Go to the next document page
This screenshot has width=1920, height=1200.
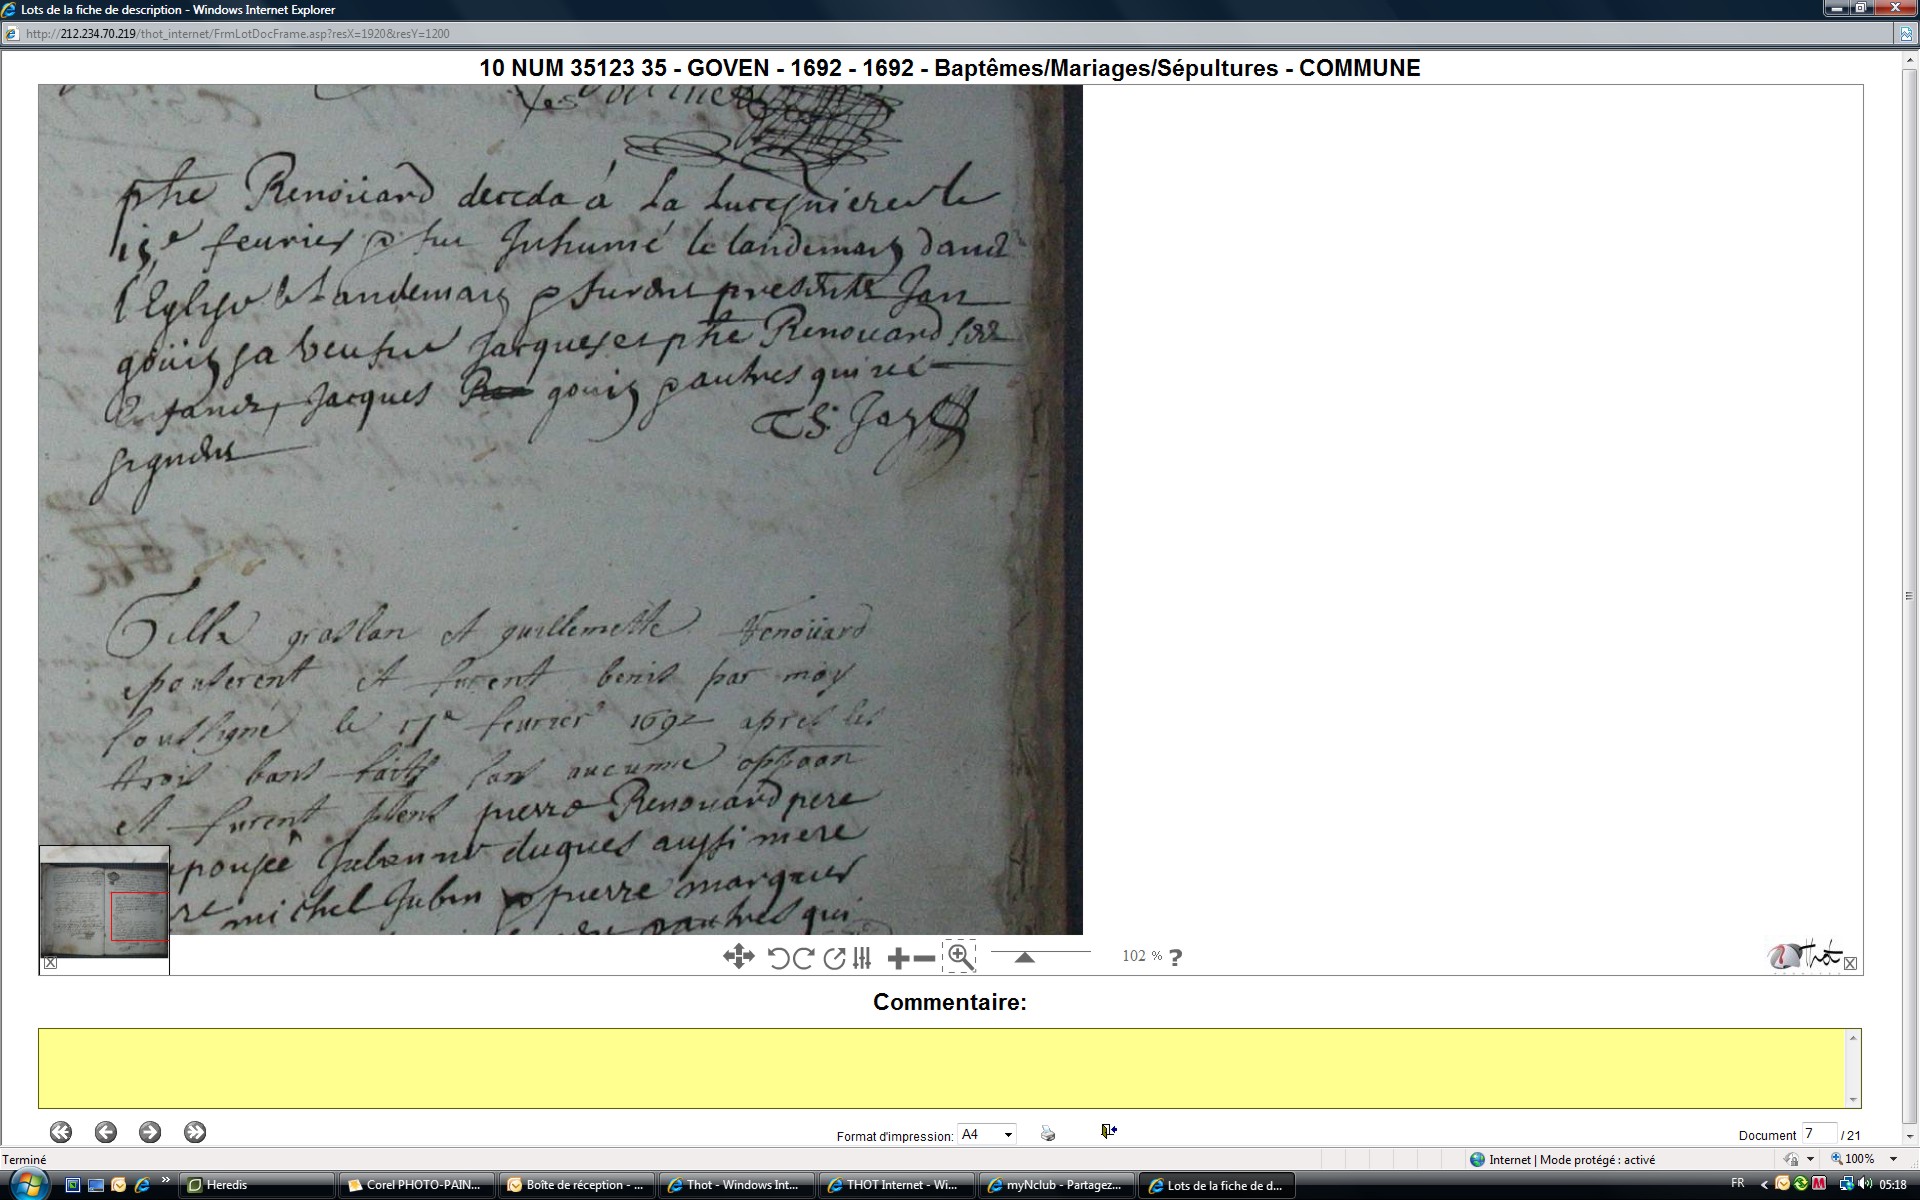(150, 1132)
